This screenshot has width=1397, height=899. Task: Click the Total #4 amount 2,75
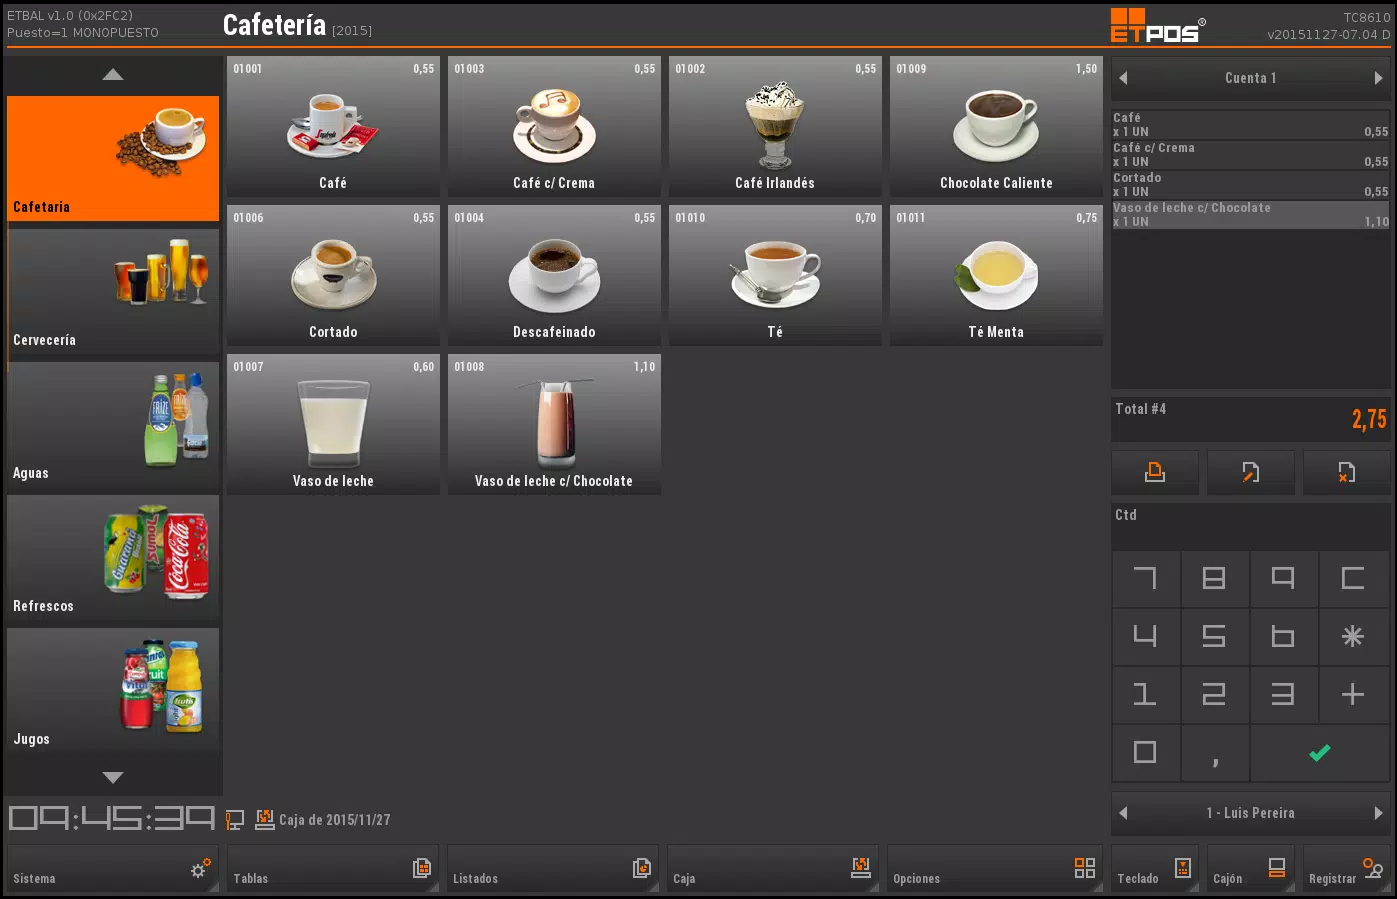[x=1369, y=419]
